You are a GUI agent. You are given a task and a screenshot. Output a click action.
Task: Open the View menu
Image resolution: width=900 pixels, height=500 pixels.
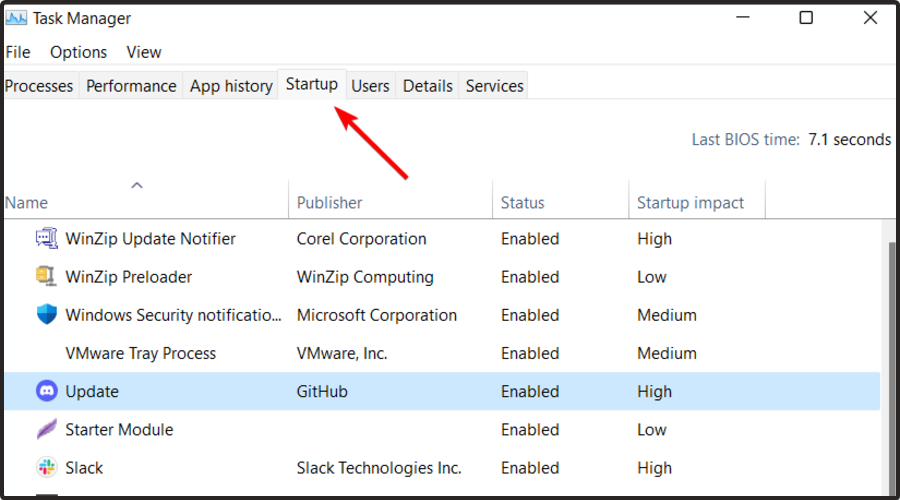pyautogui.click(x=144, y=52)
